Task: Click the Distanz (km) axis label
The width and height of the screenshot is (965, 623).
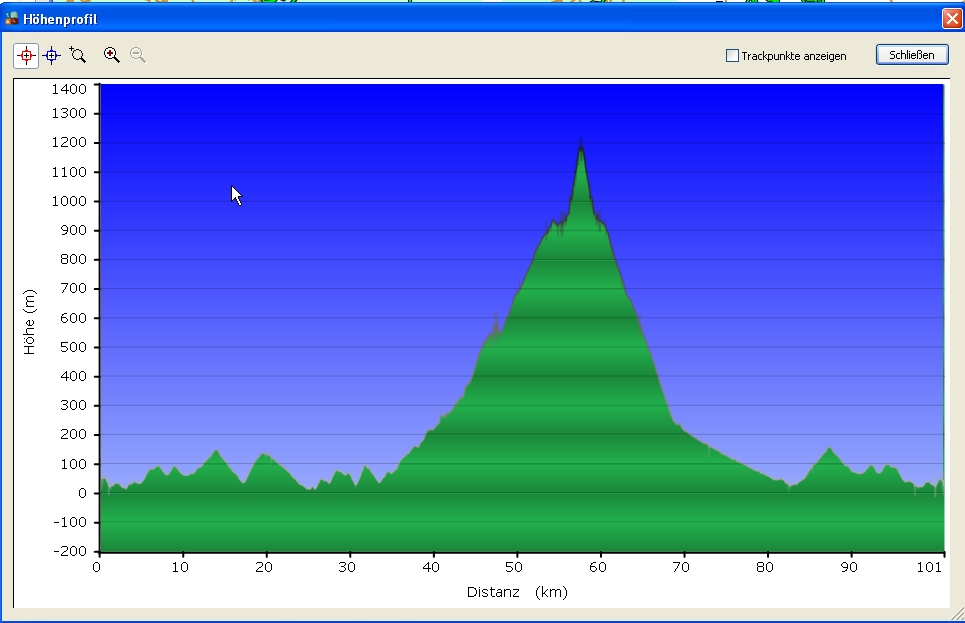Action: point(517,592)
